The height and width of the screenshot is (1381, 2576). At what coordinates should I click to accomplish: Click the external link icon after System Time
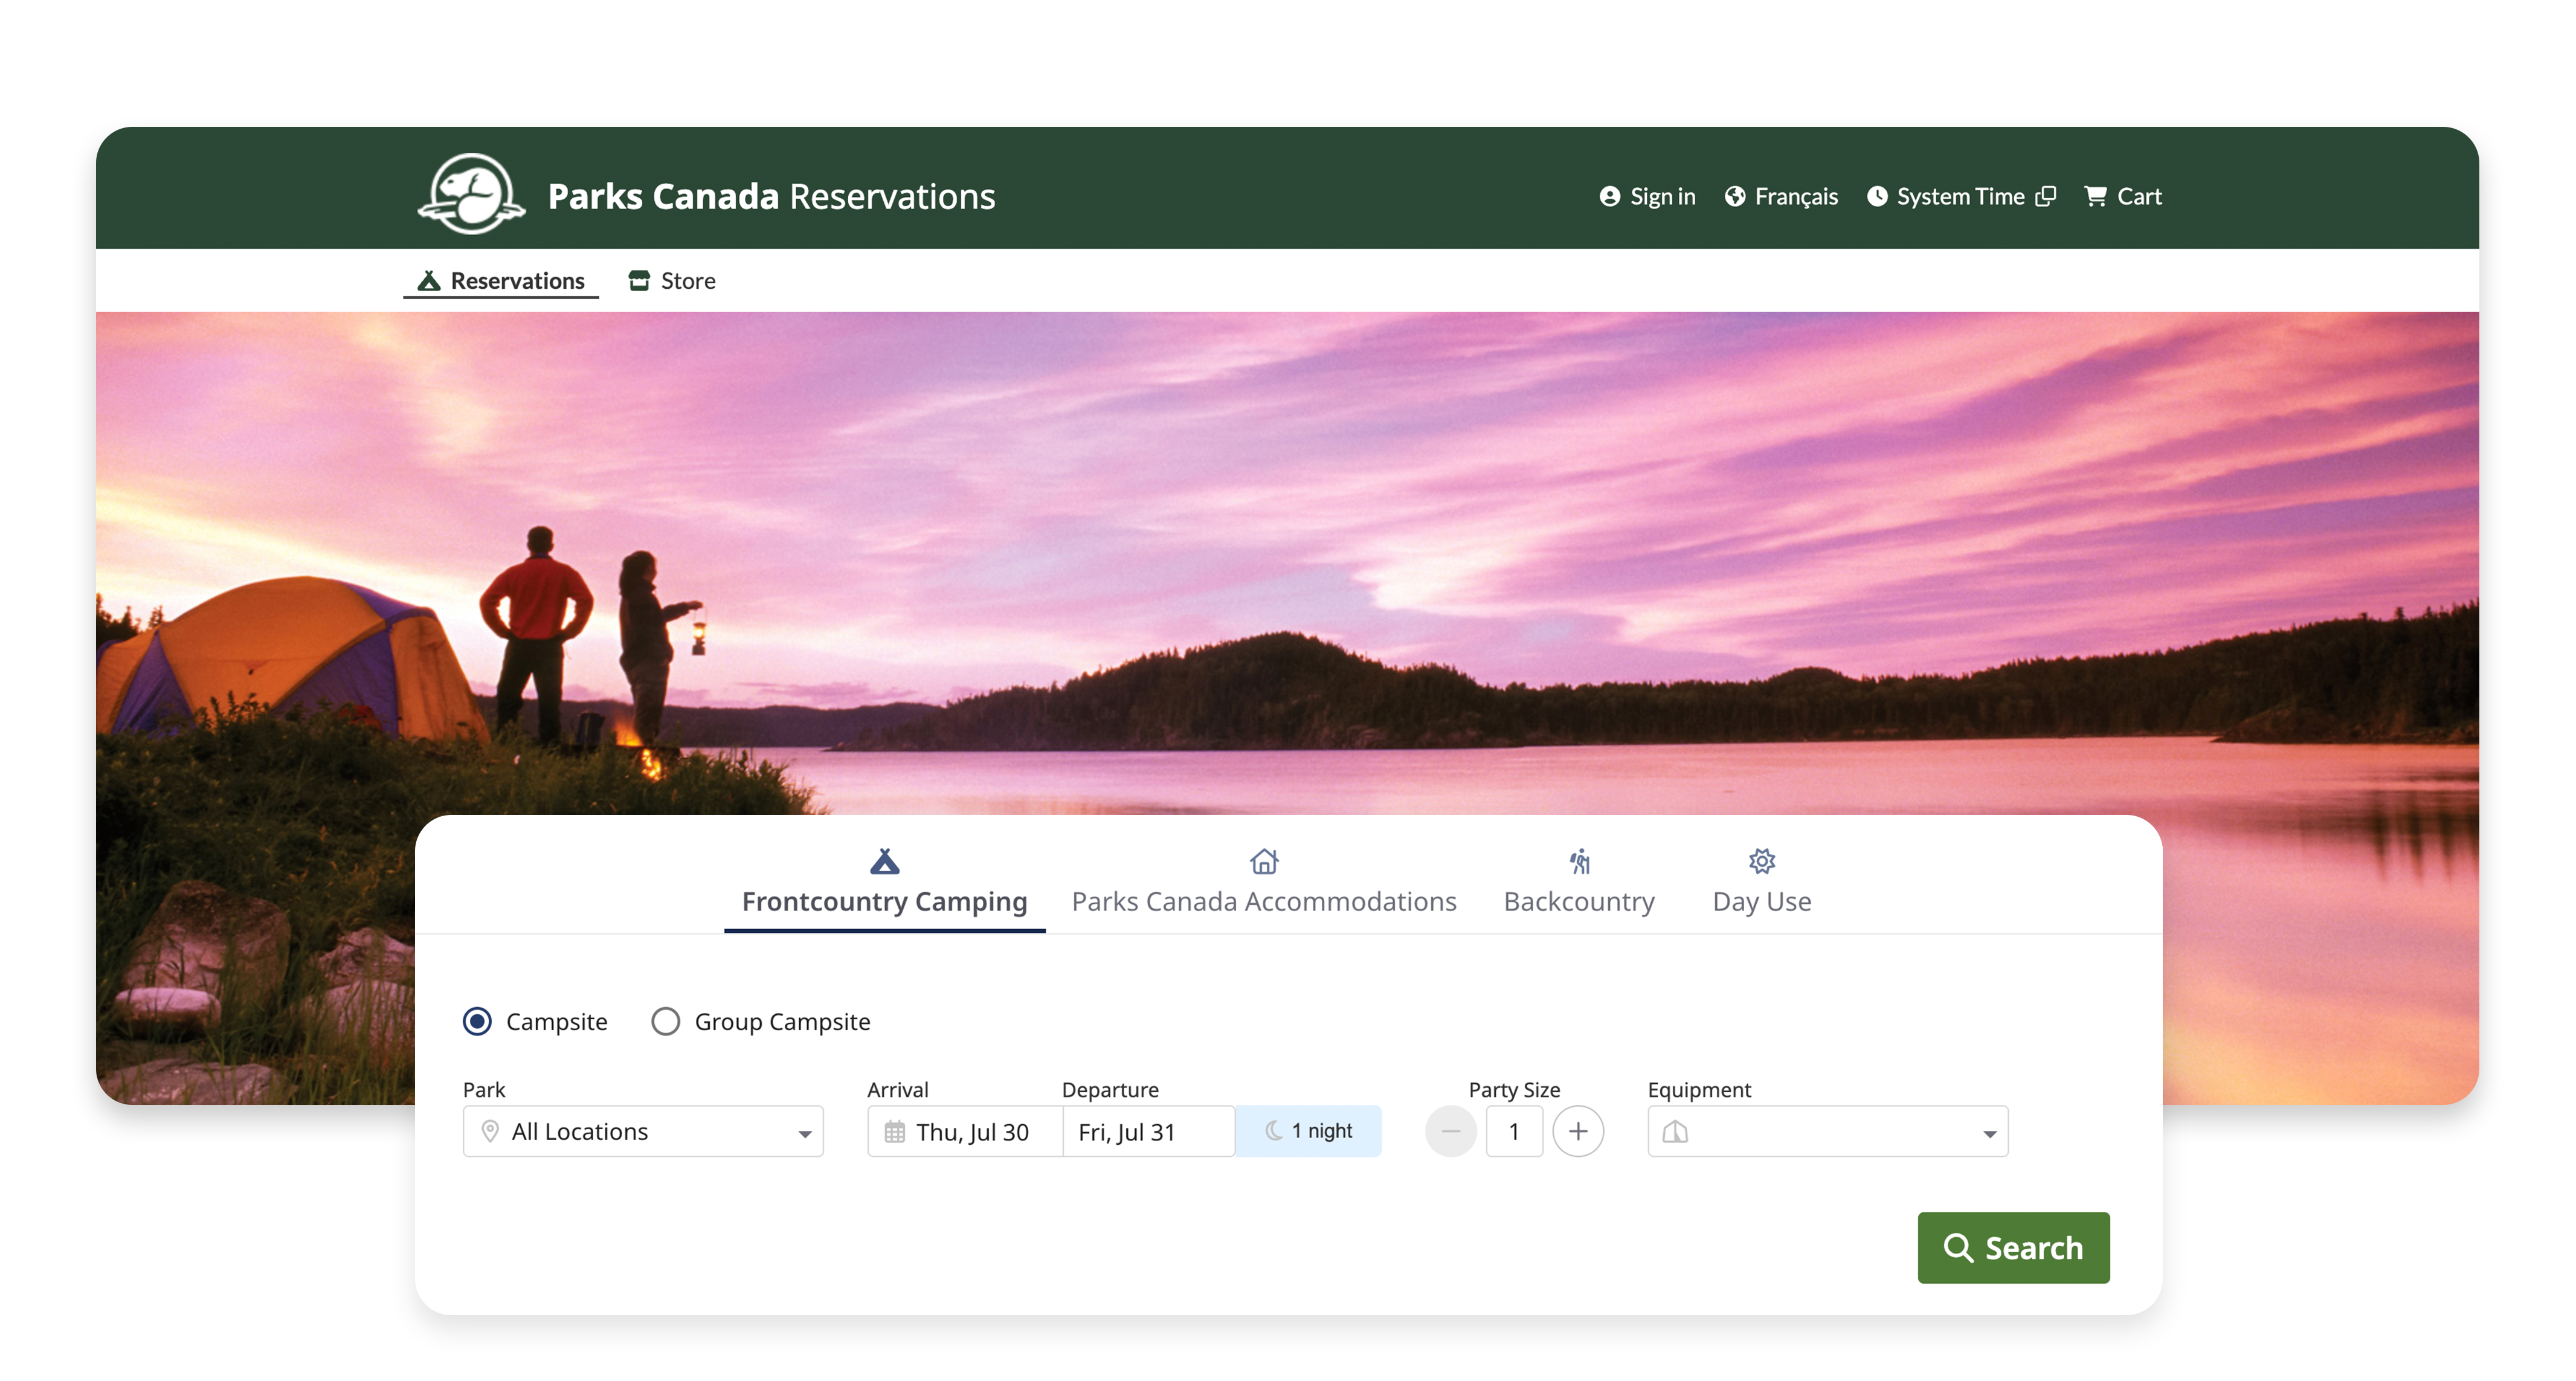2045,196
